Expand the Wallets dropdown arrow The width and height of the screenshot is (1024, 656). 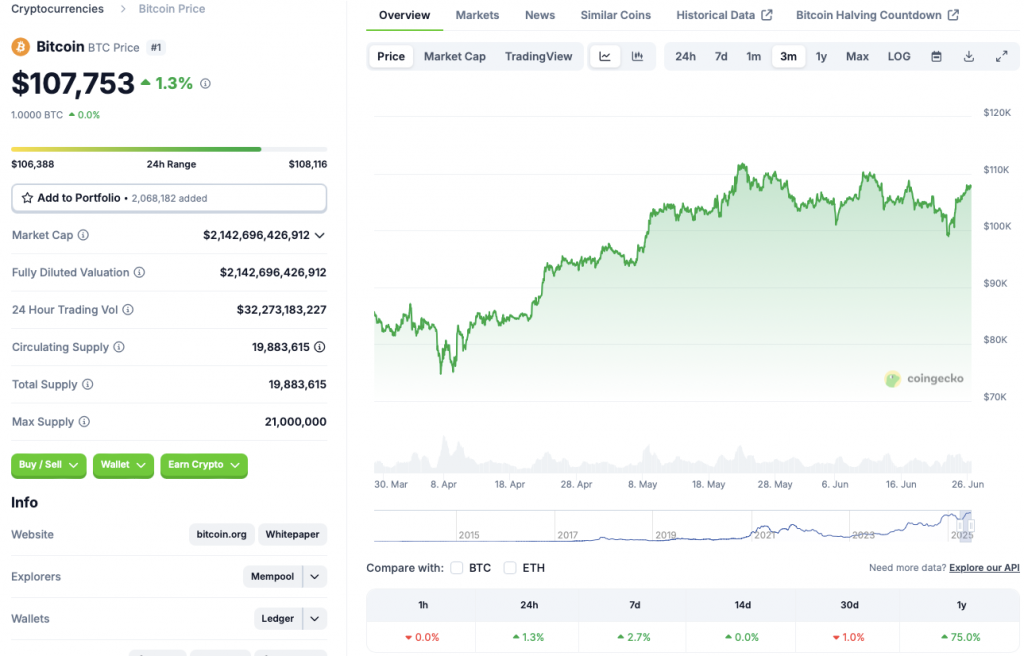[315, 619]
